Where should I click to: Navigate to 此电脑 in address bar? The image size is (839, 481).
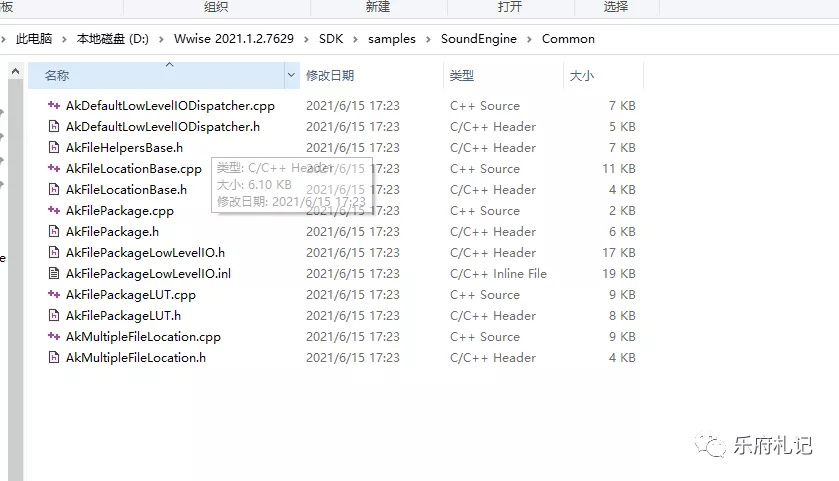click(34, 39)
